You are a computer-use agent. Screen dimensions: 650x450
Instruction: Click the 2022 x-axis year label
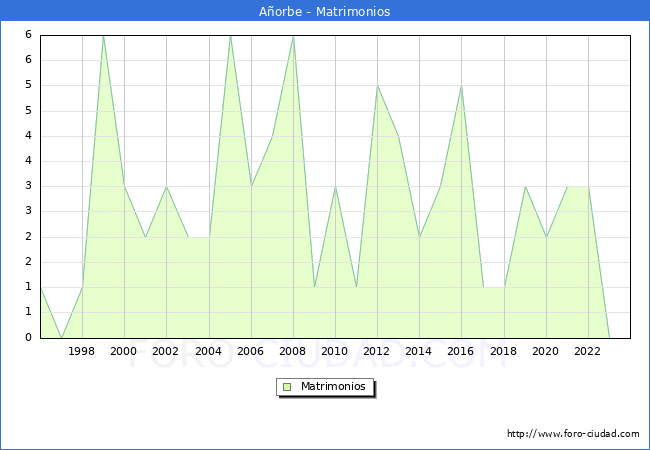tap(587, 351)
